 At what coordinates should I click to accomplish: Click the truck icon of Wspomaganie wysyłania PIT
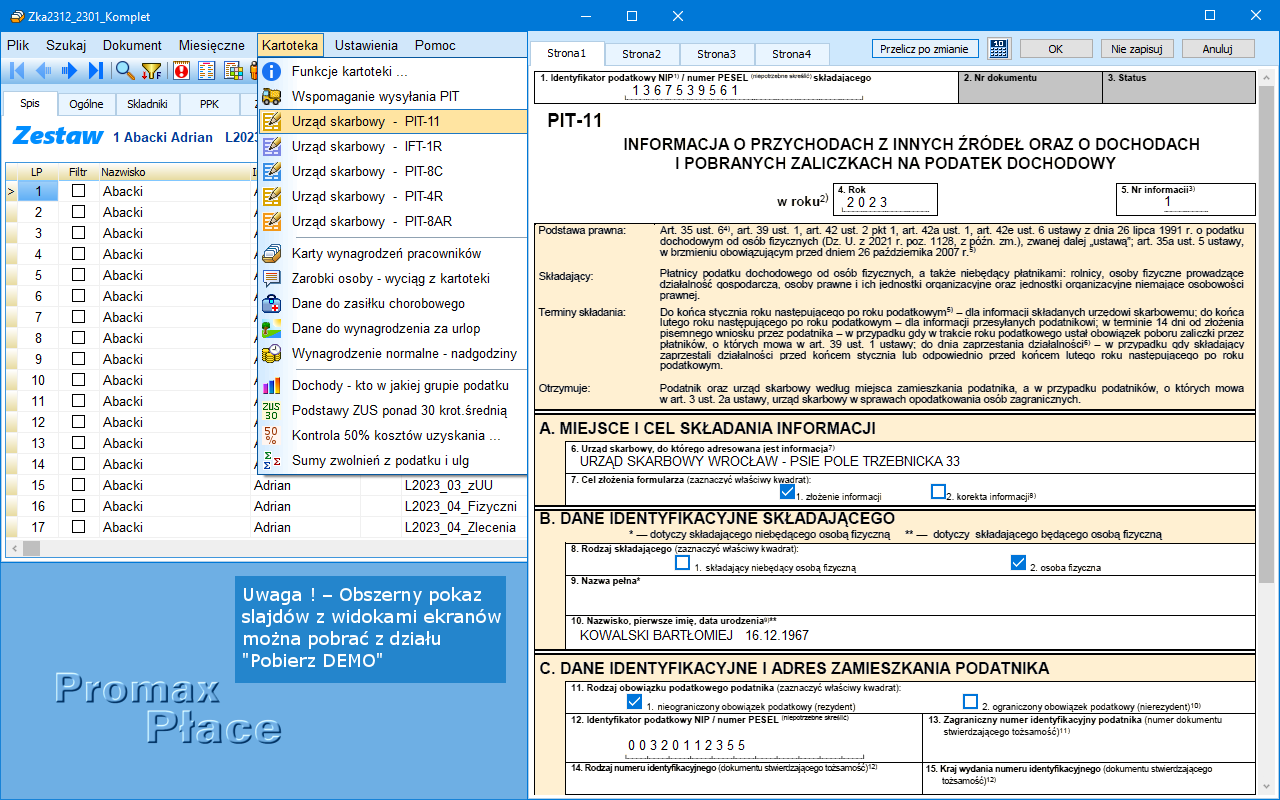[271, 96]
